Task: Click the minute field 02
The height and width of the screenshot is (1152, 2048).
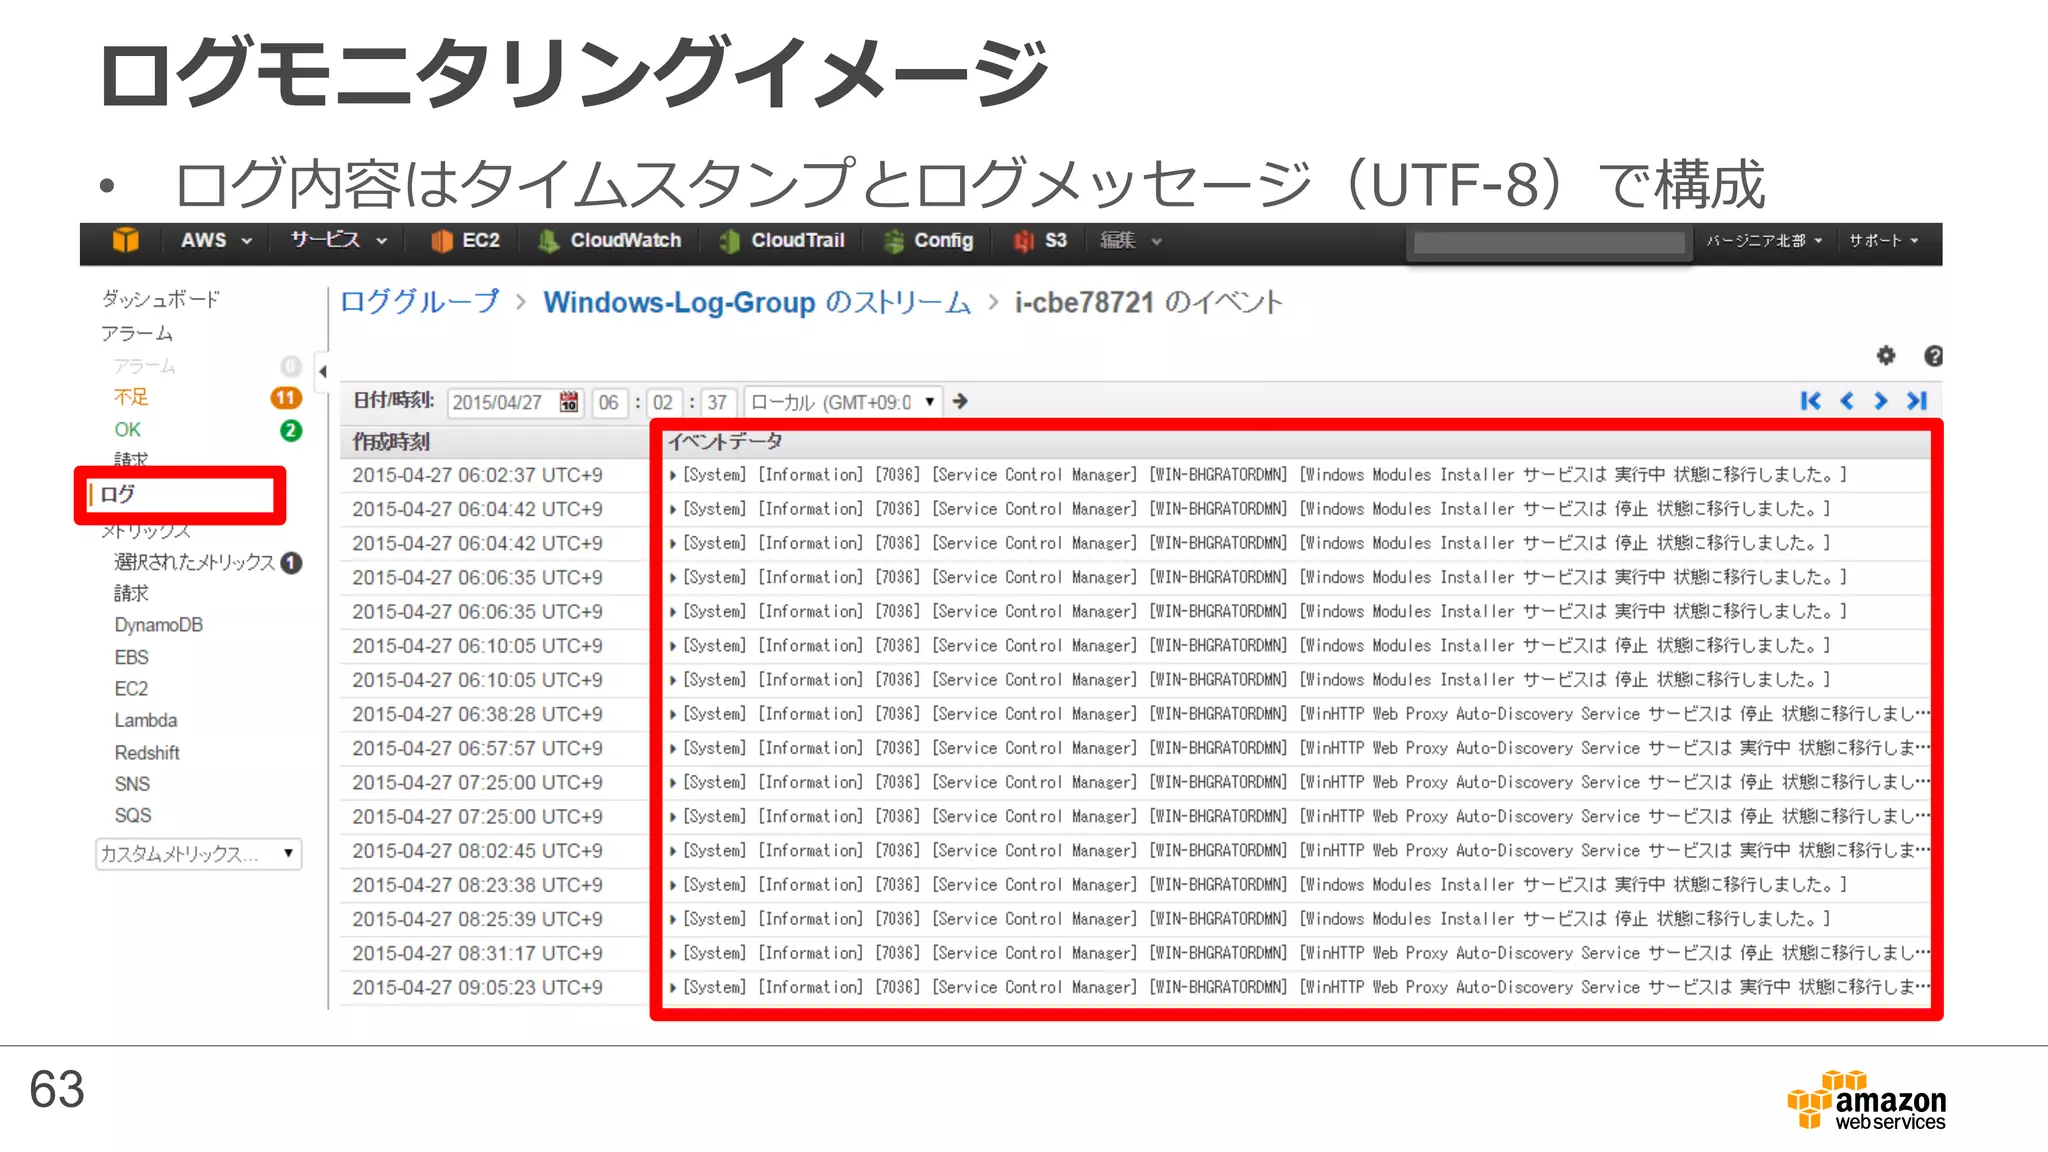Action: (663, 402)
